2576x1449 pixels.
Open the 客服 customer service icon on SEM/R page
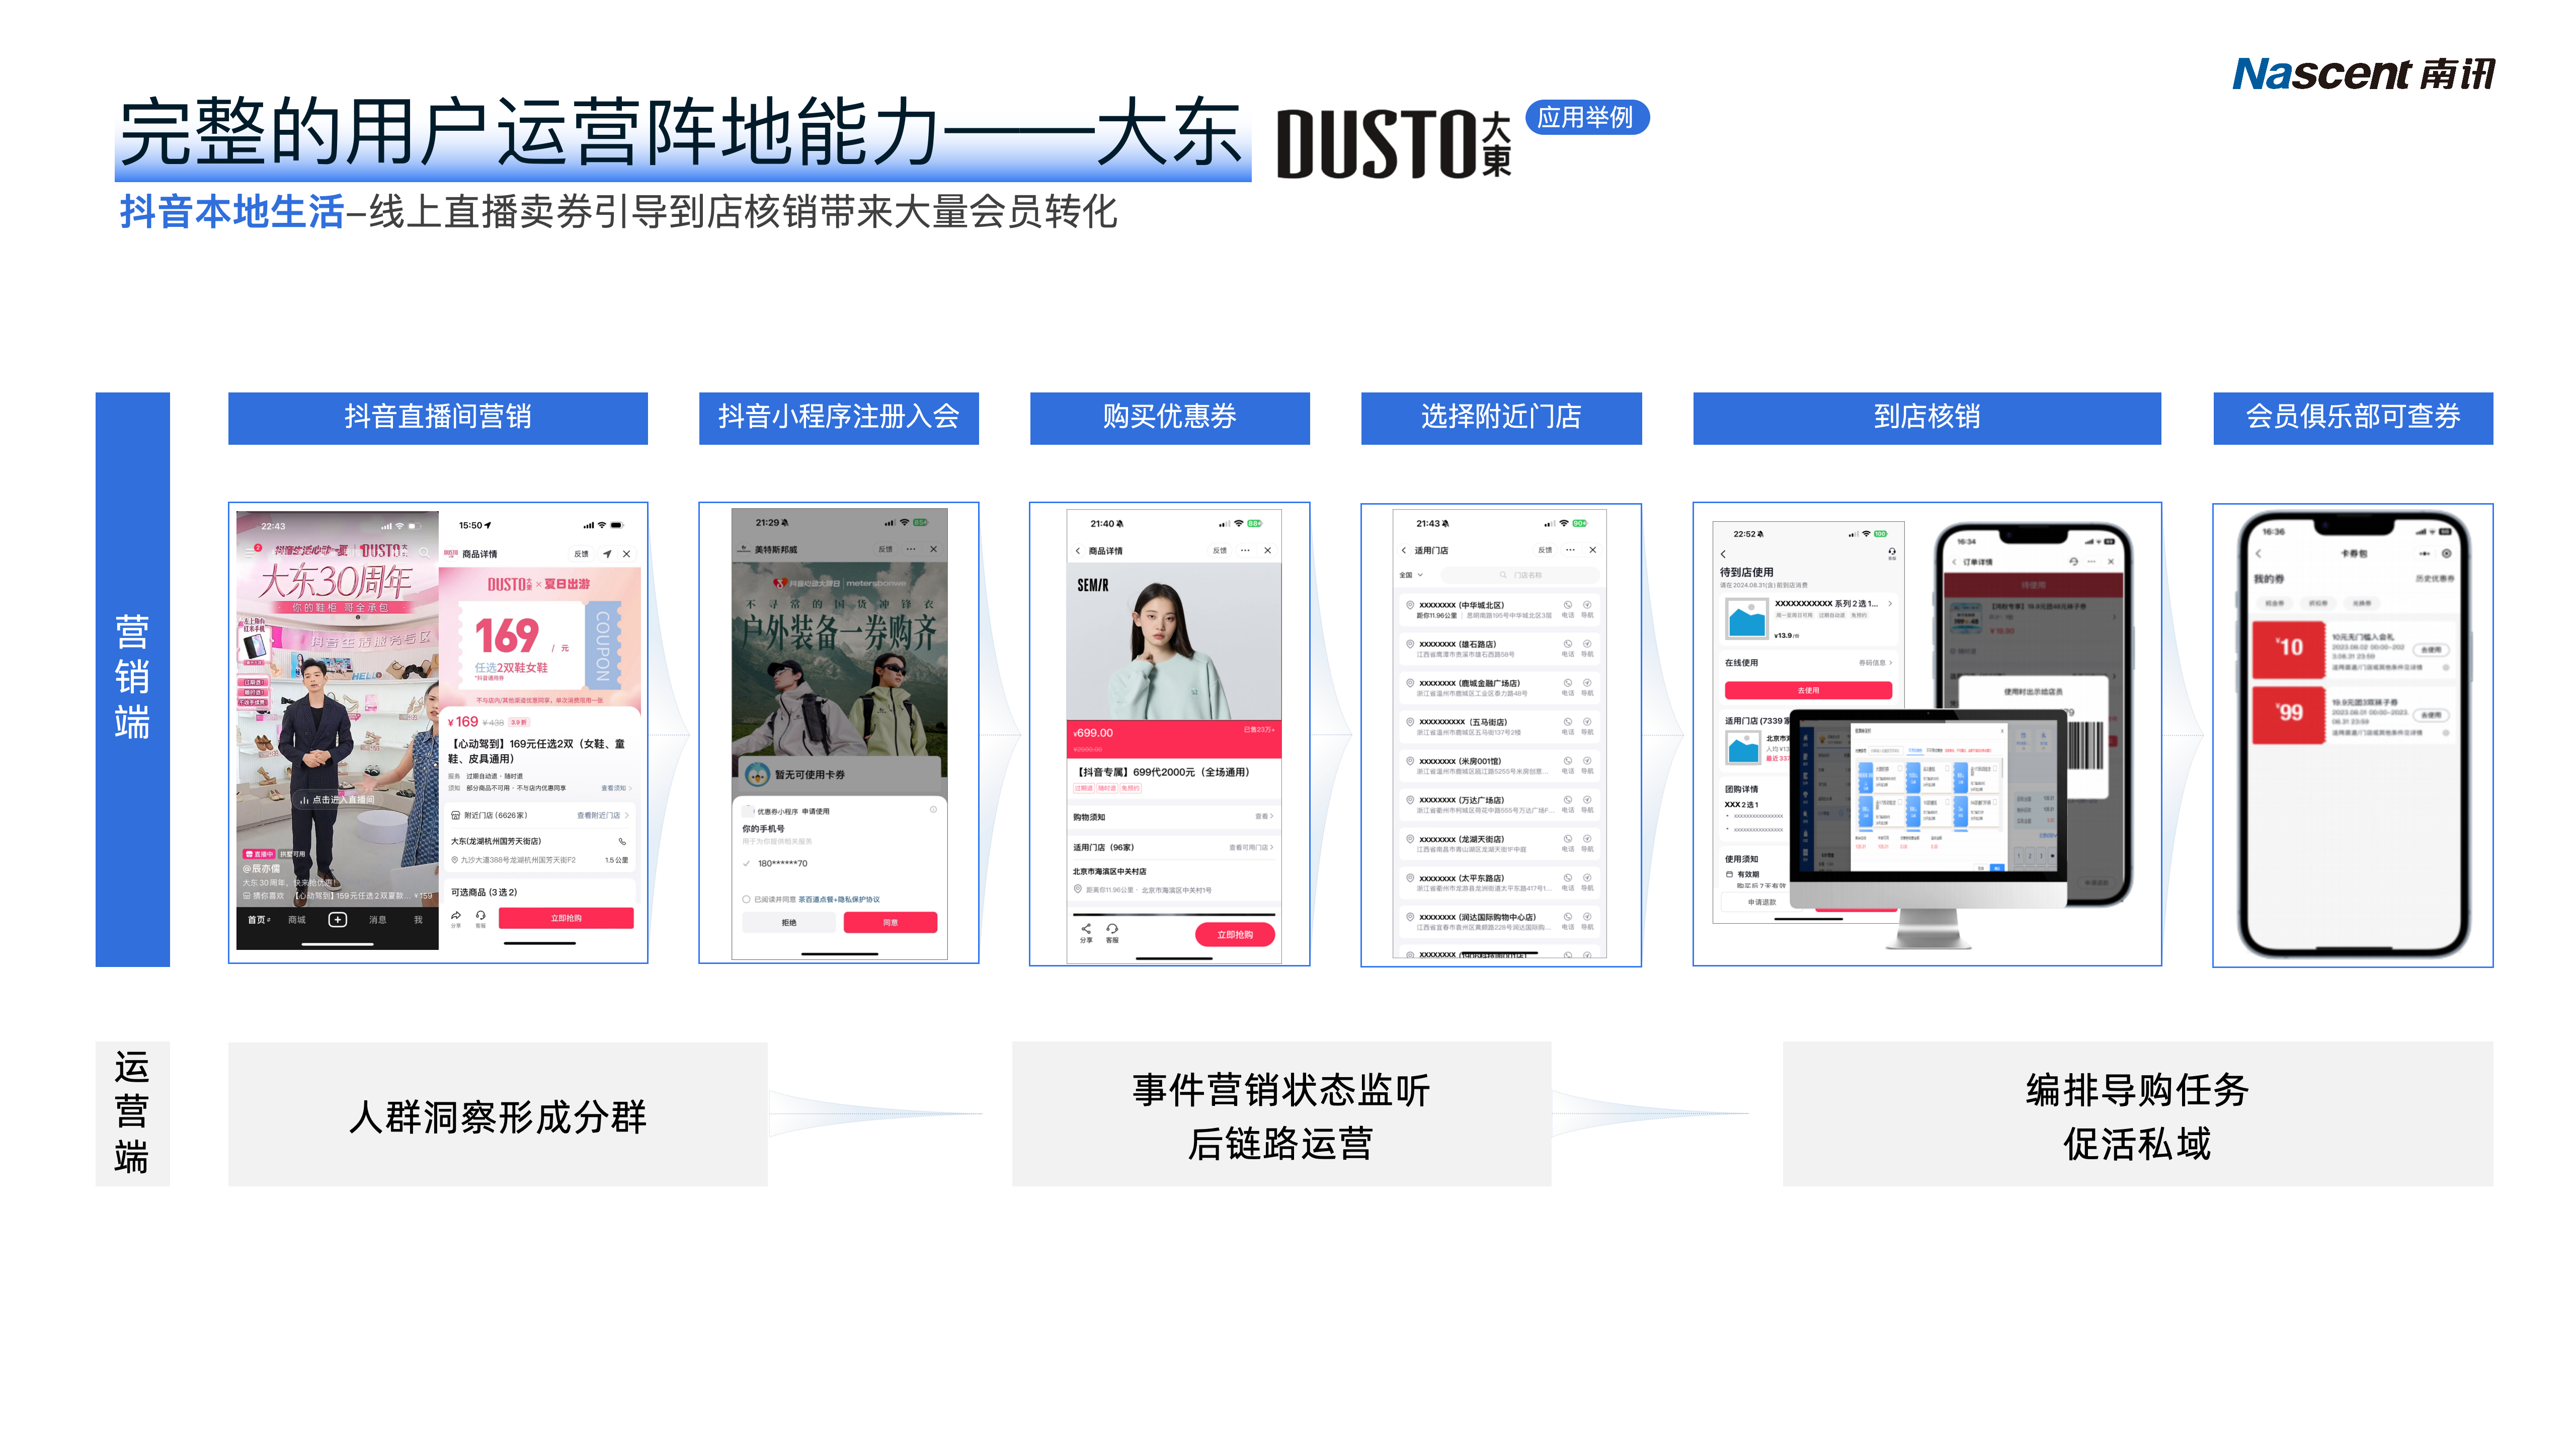[1113, 931]
